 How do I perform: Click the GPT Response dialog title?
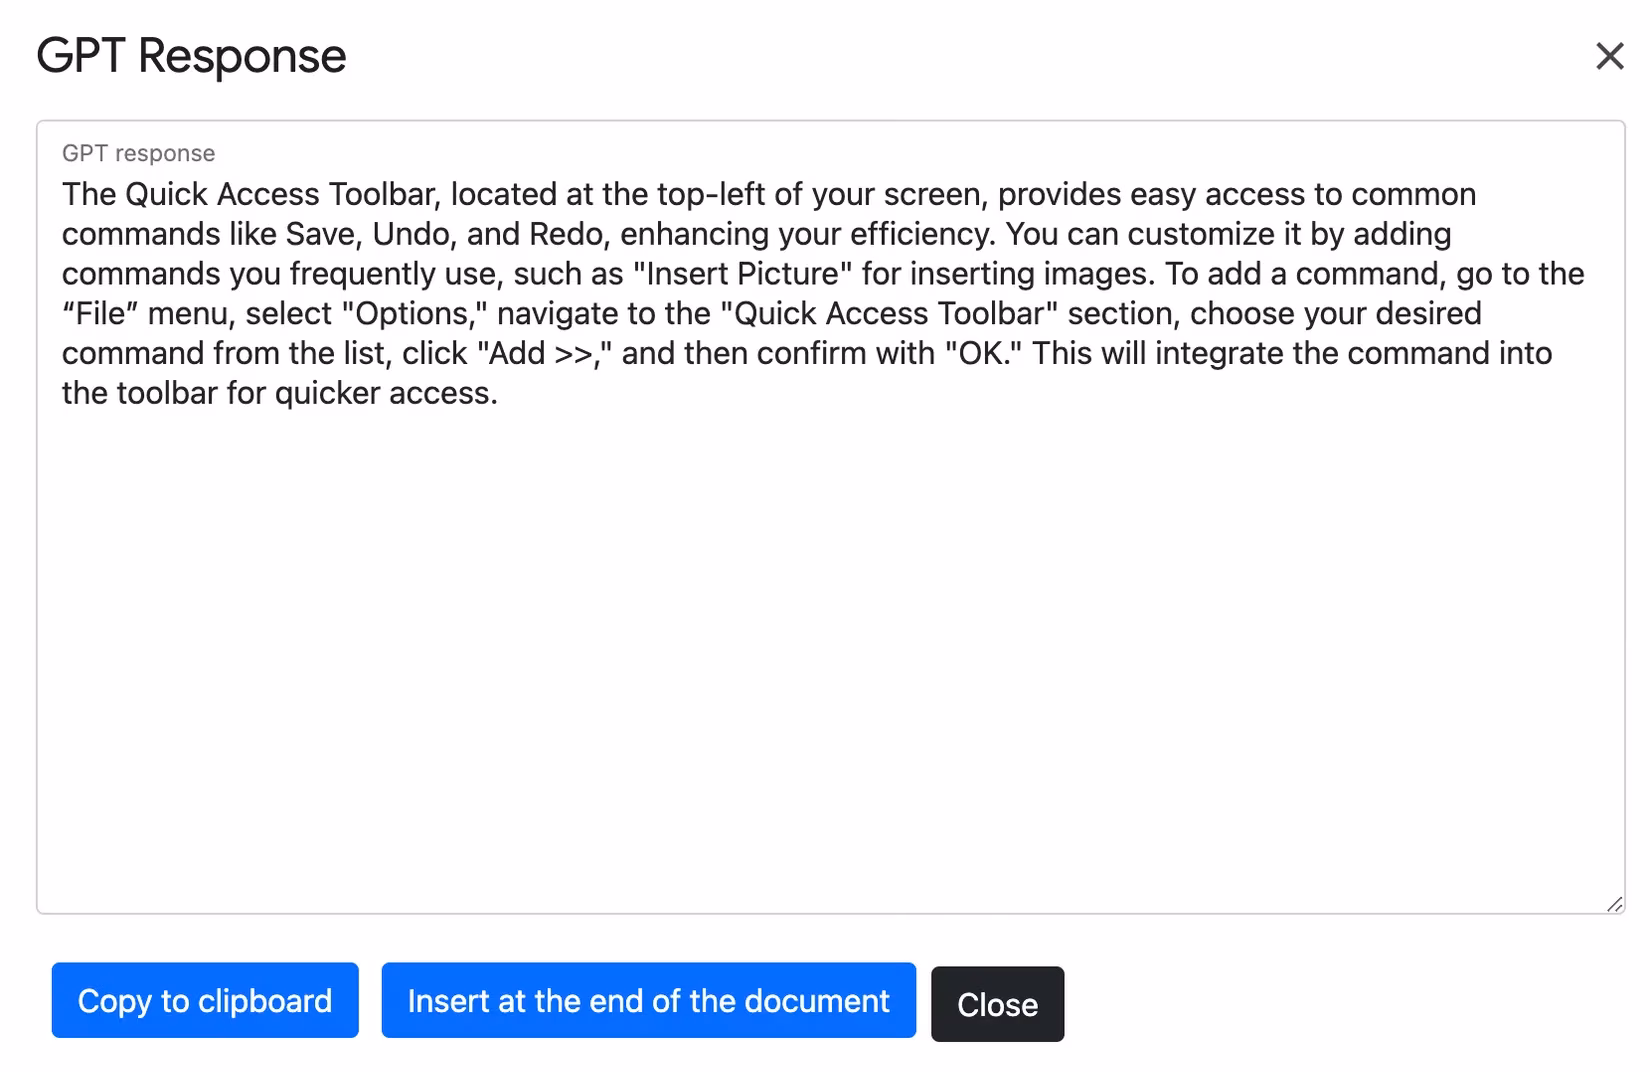190,55
